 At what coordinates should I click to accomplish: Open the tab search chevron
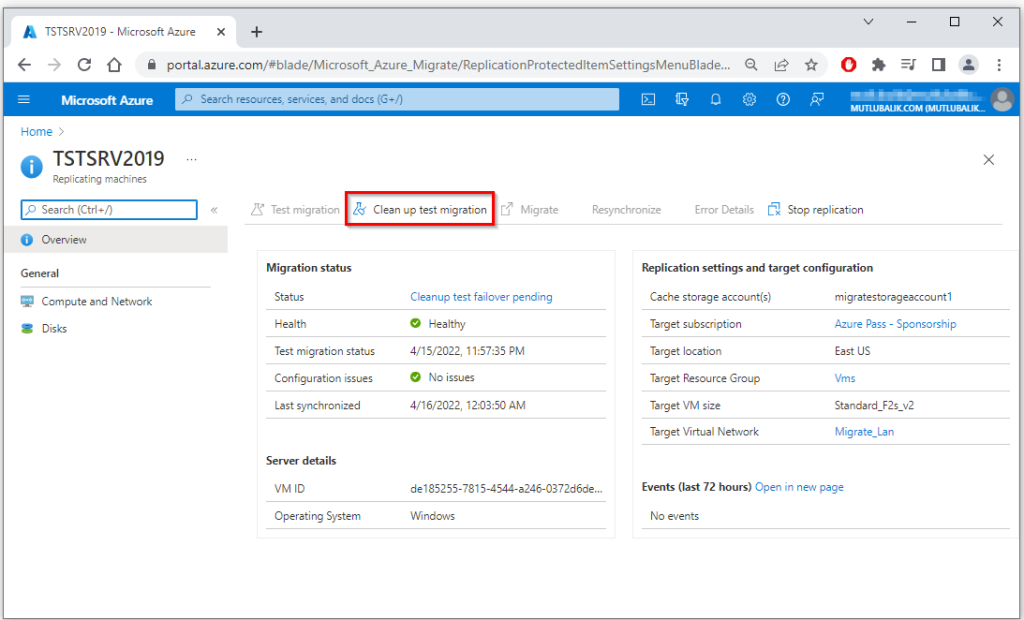point(869,22)
